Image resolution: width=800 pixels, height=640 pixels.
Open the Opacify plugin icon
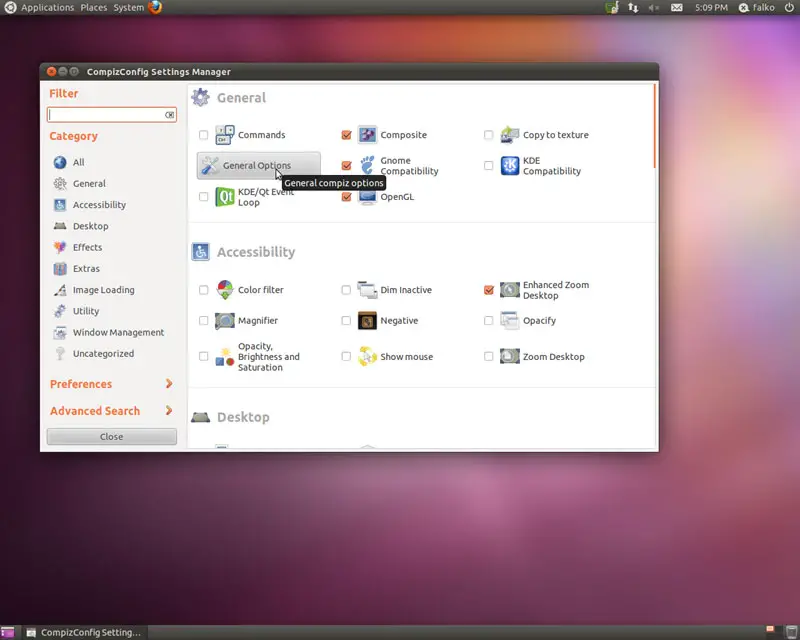(x=509, y=321)
